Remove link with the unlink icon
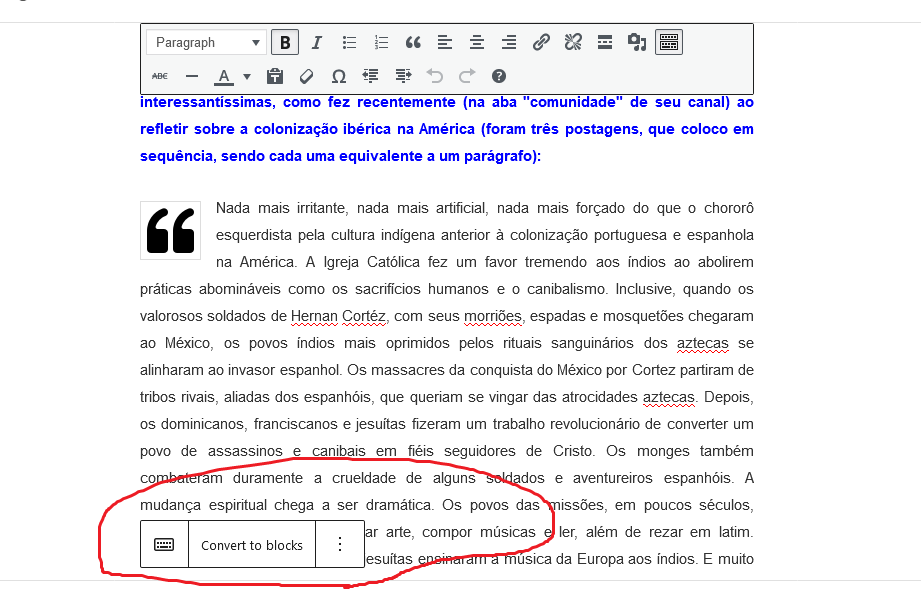Screen dimensions: 921x598 point(573,42)
